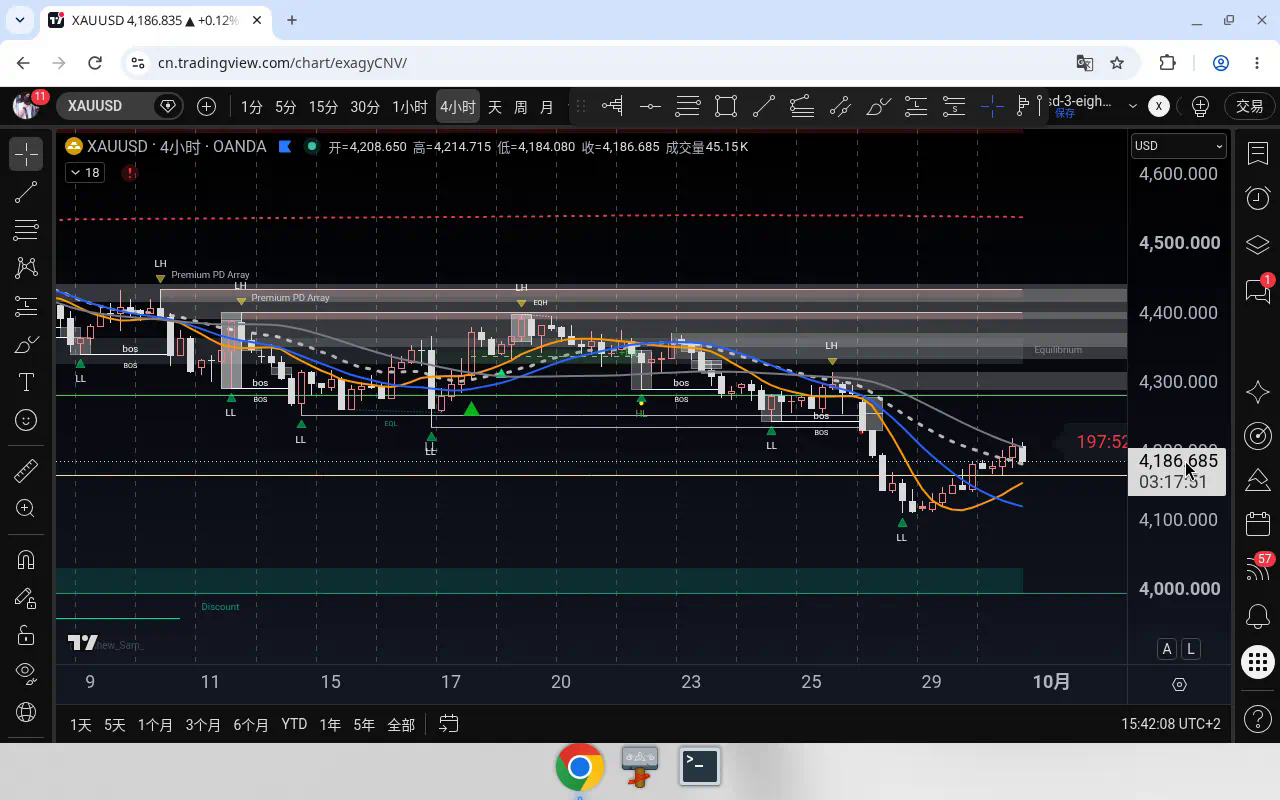Select the 4小时 timeframe
This screenshot has height=800, width=1280.
click(x=458, y=106)
